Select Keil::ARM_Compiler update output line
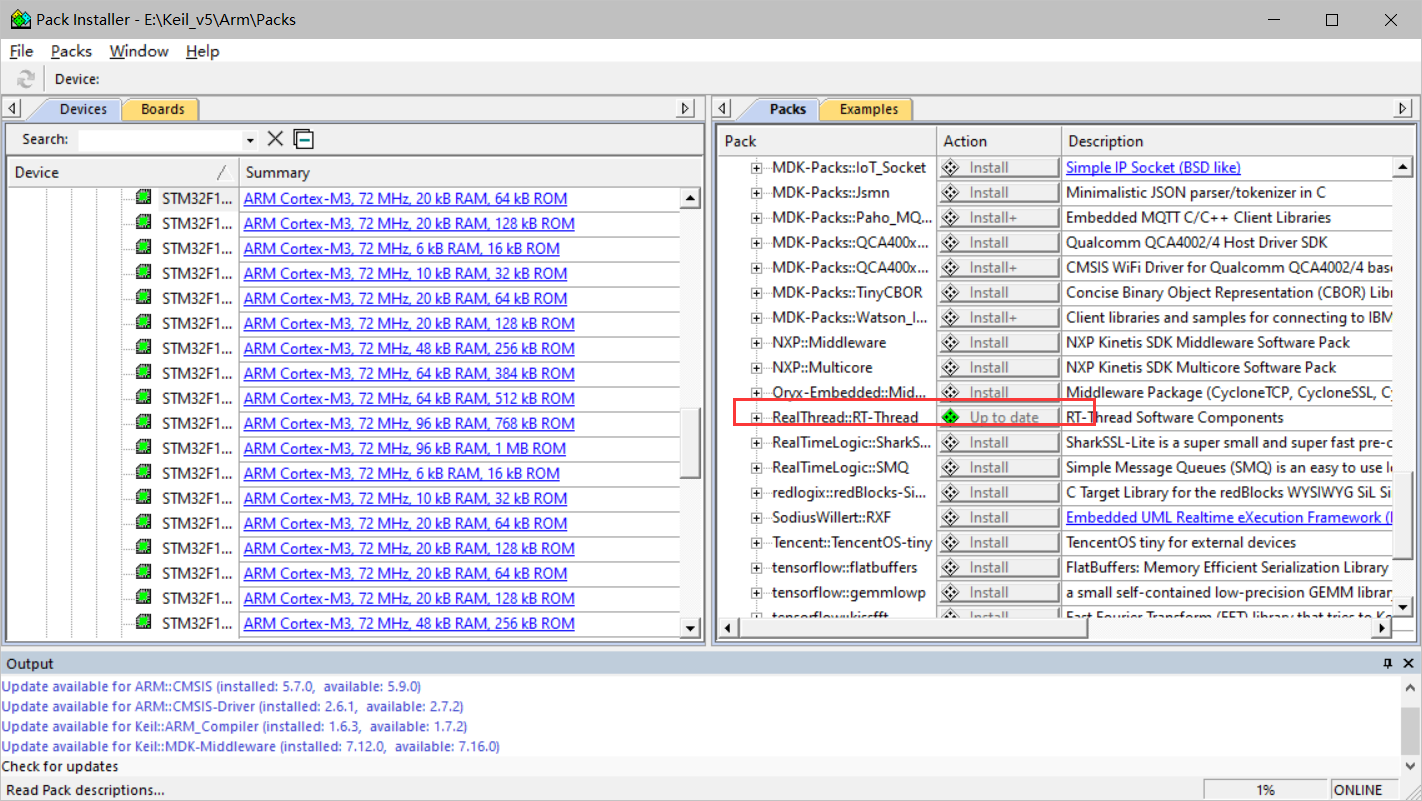This screenshot has height=801, width=1422. point(234,726)
